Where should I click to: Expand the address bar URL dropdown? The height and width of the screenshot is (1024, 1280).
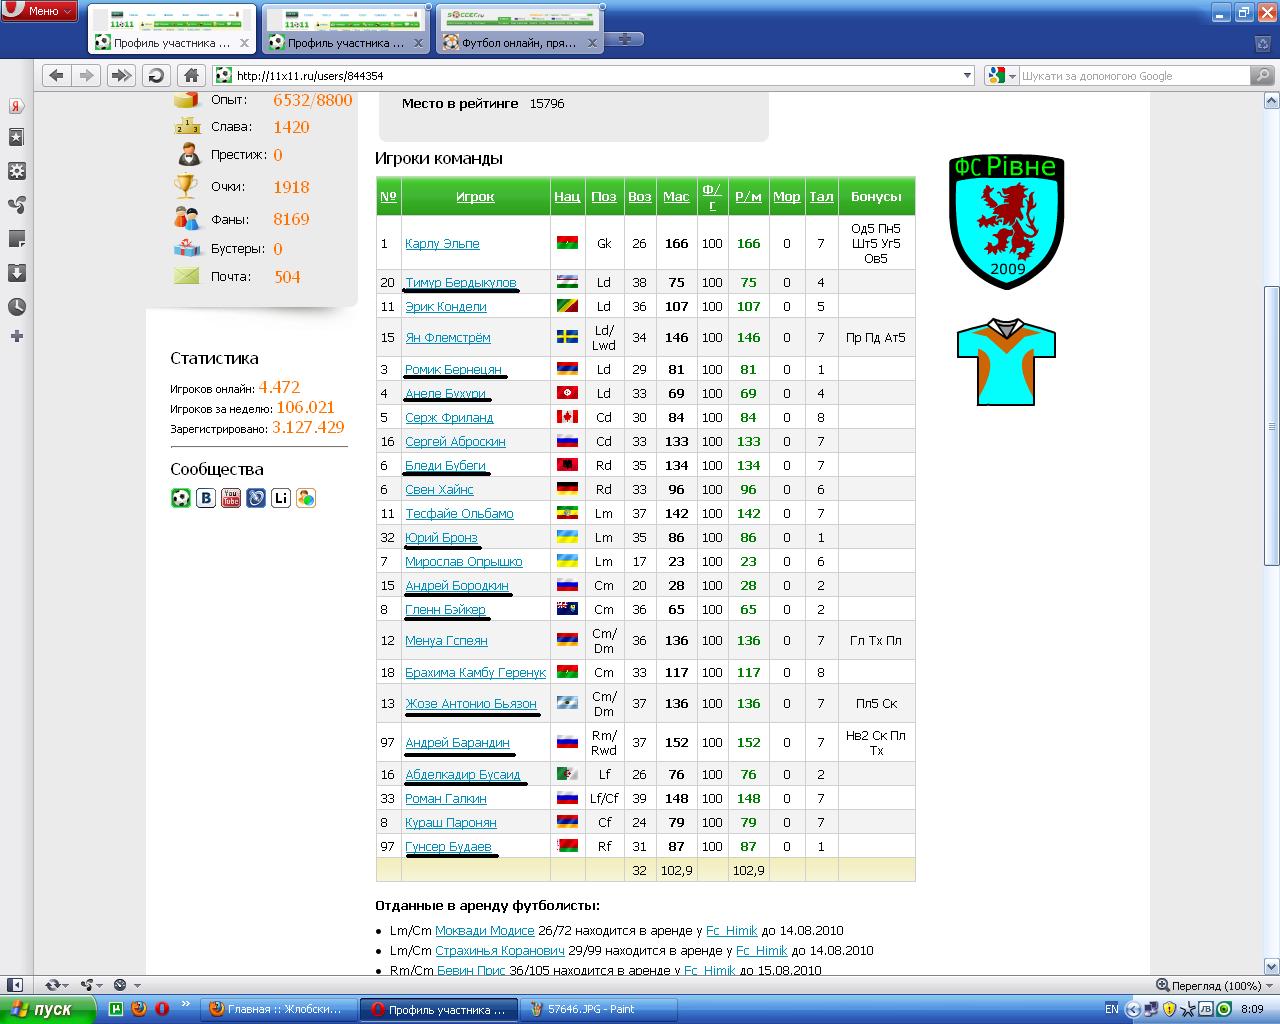pos(966,76)
